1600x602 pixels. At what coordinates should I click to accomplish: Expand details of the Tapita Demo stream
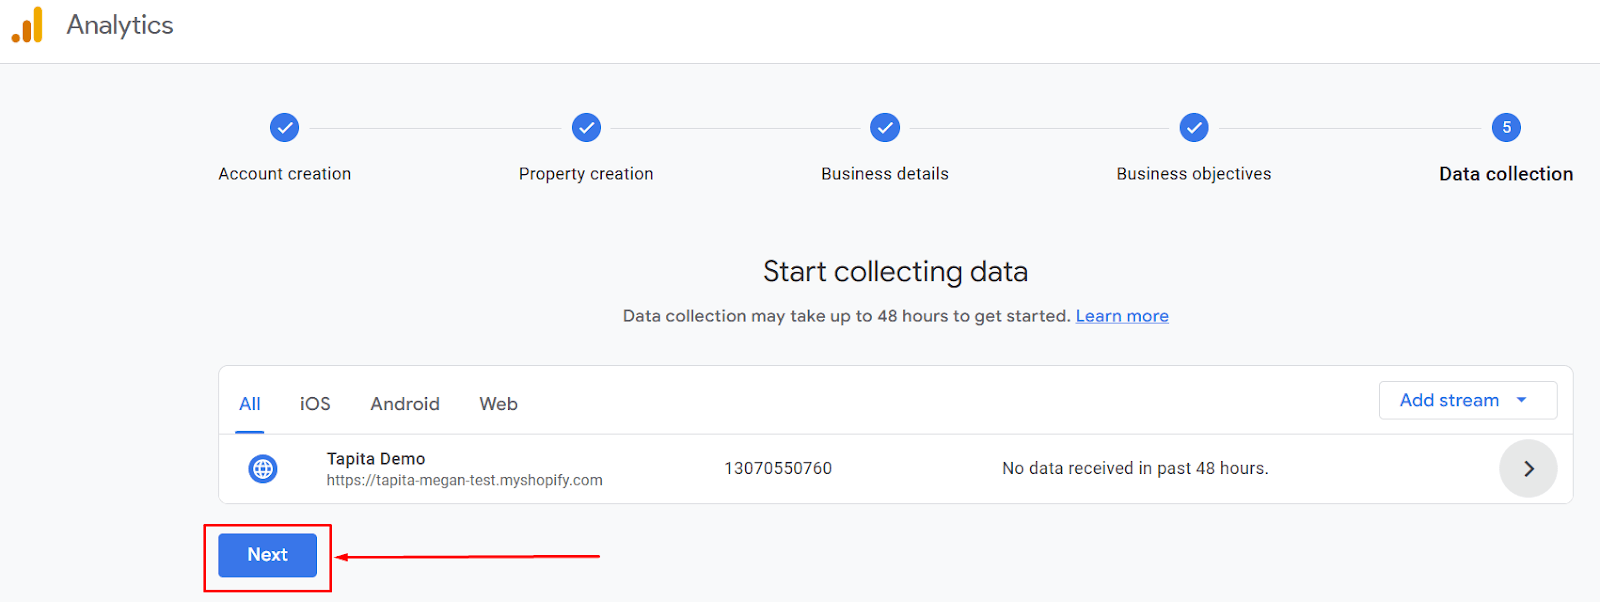1528,468
